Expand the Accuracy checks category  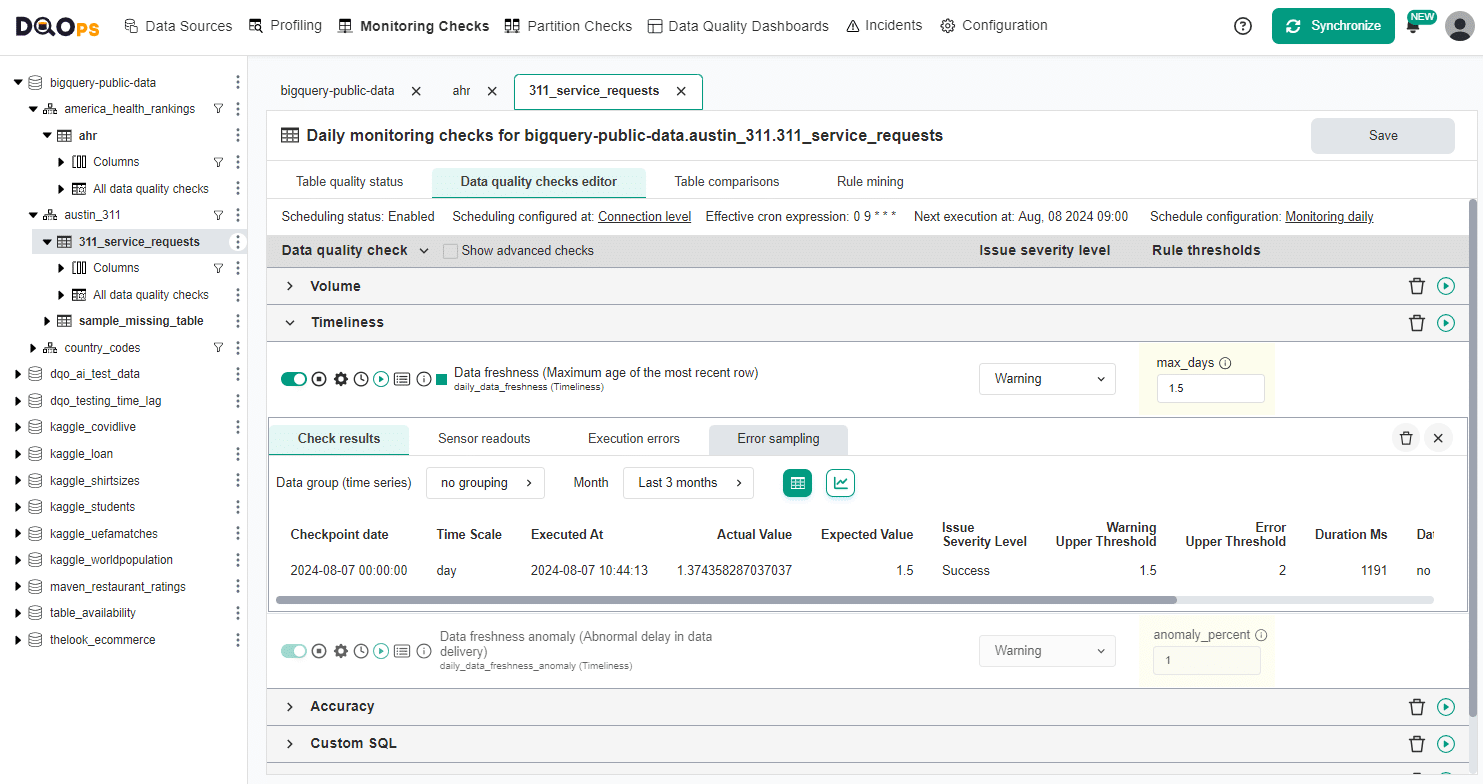point(290,707)
